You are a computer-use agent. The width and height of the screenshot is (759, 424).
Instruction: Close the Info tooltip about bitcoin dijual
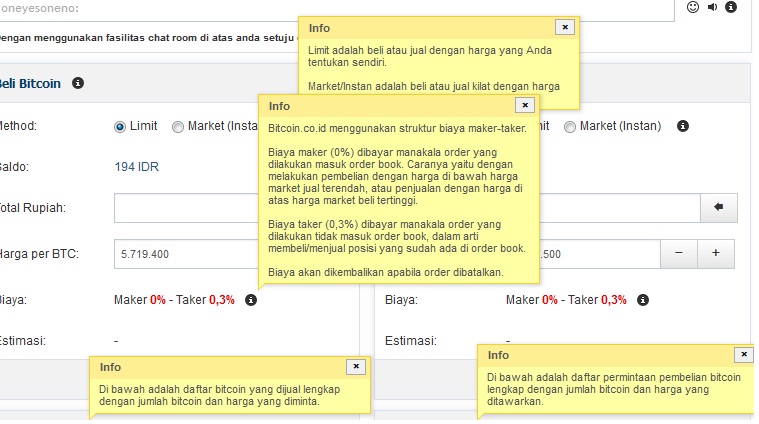click(x=356, y=366)
